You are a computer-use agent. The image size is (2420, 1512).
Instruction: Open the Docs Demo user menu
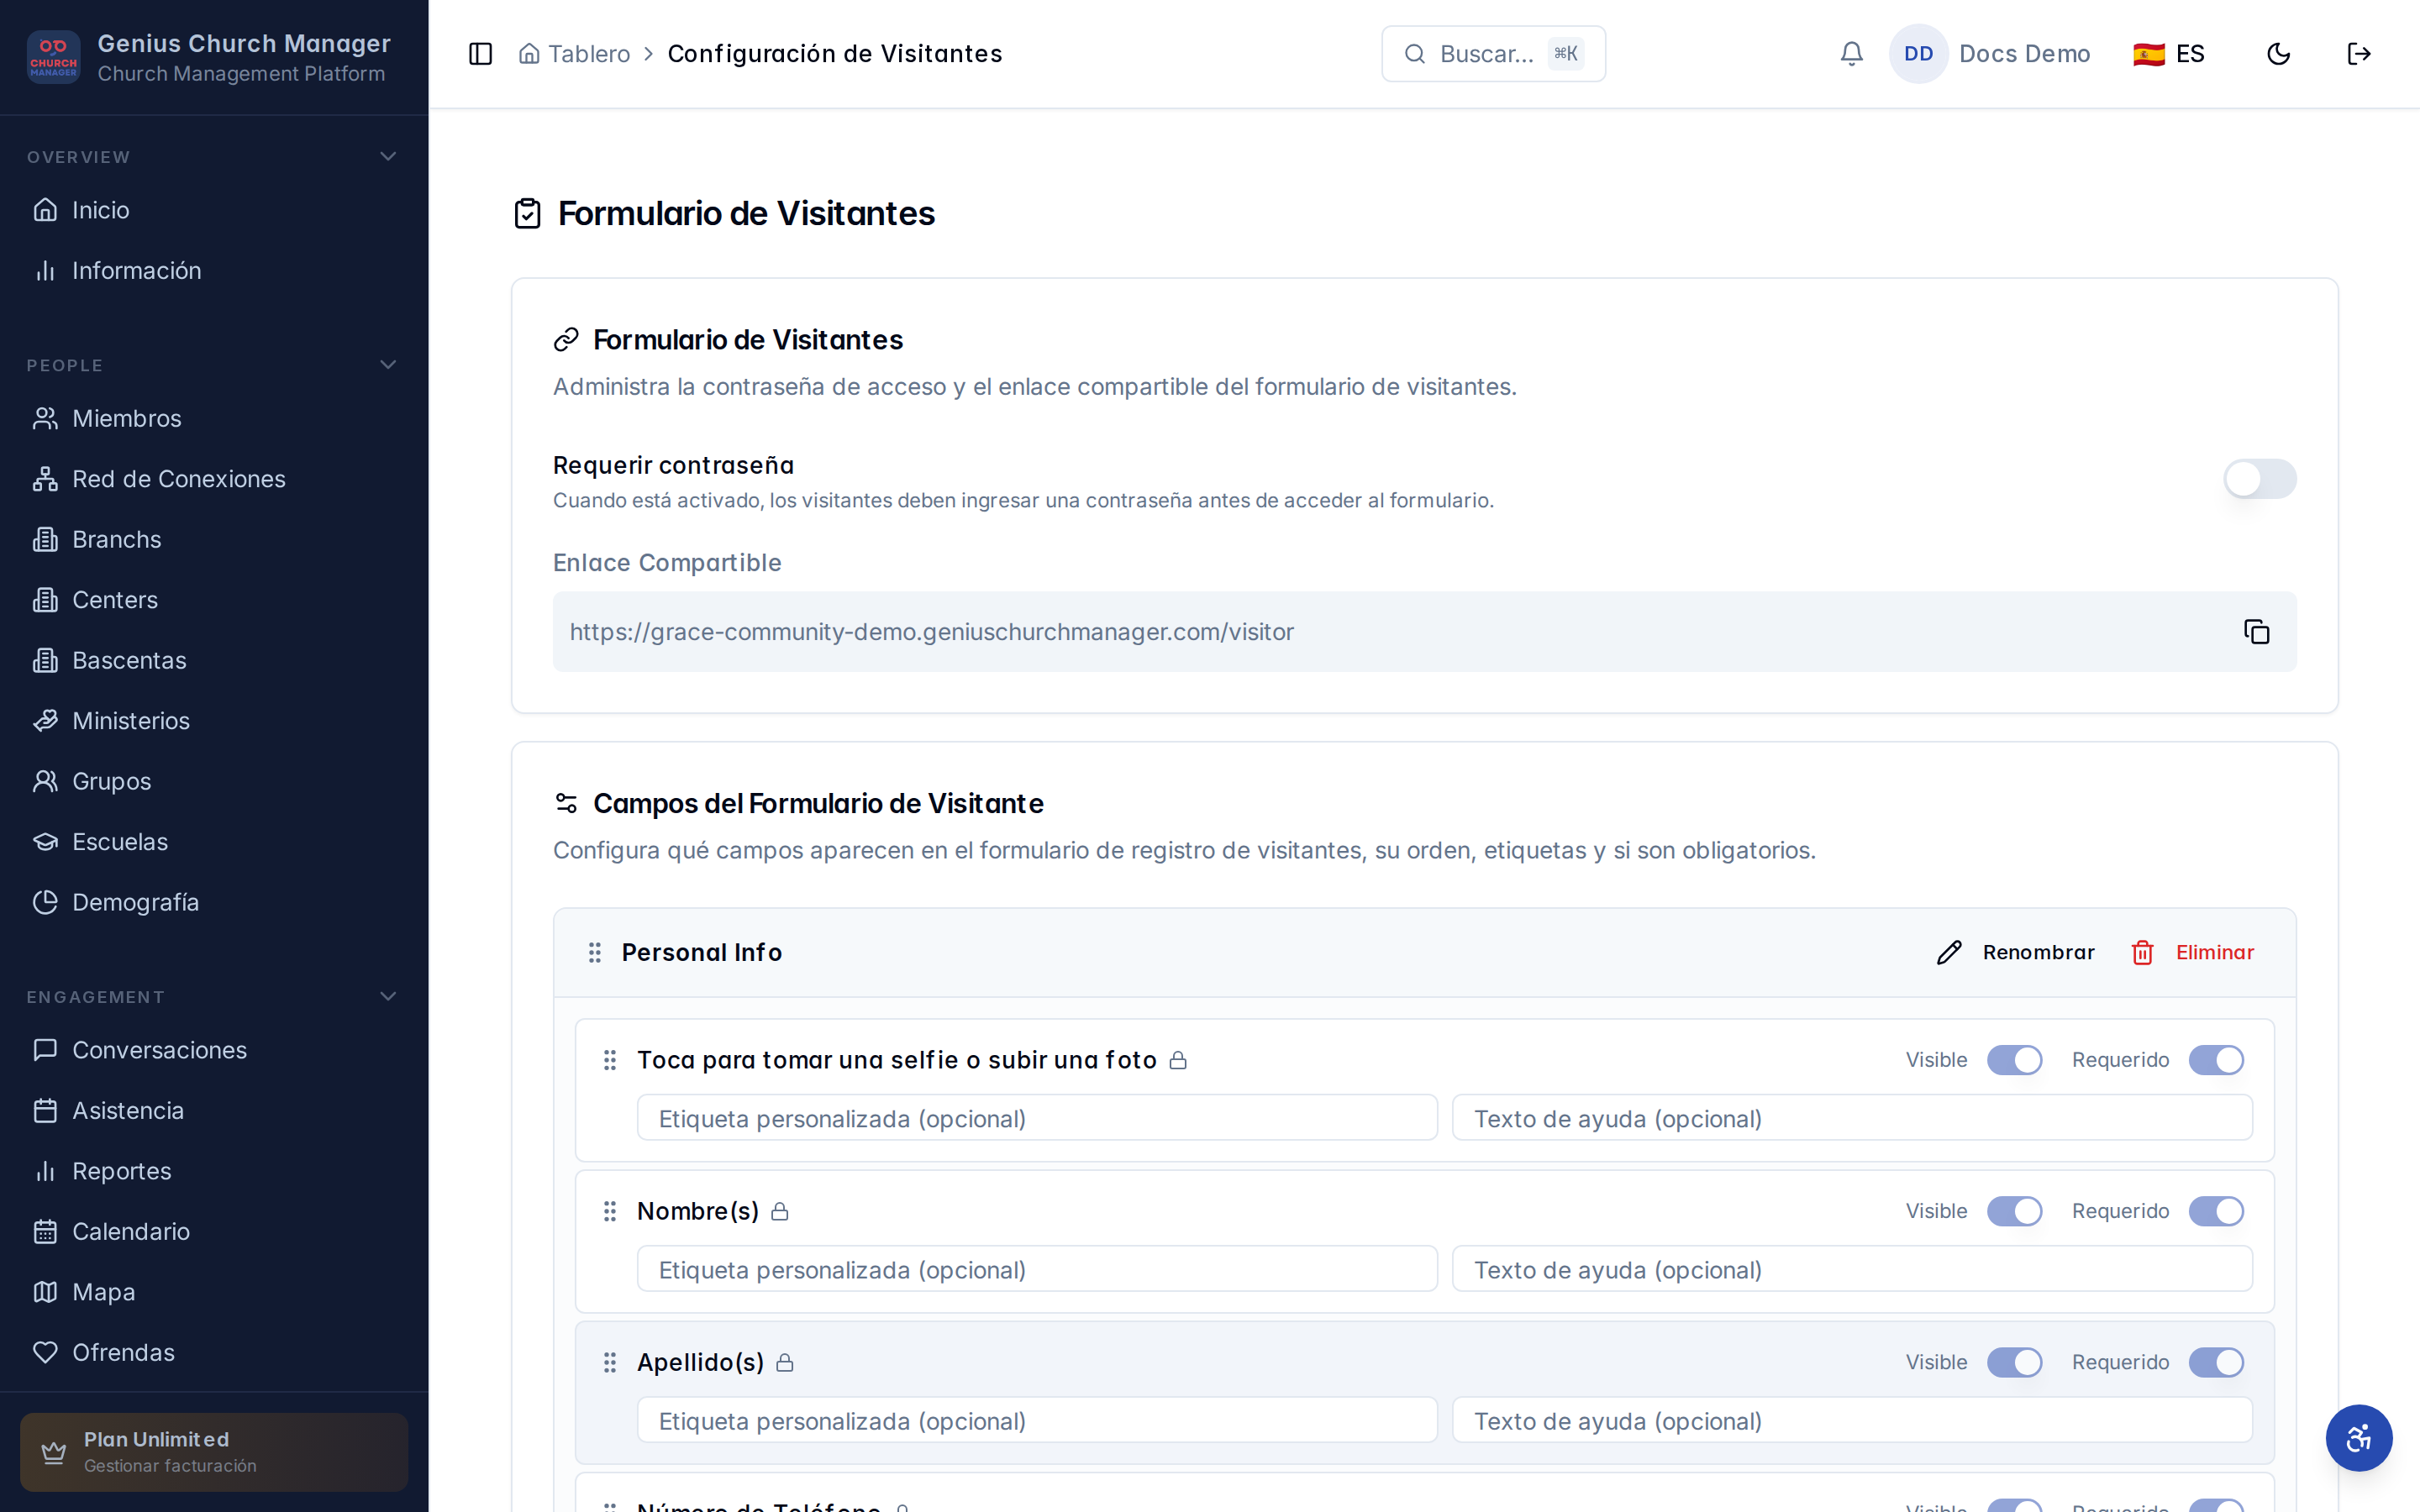[1990, 54]
